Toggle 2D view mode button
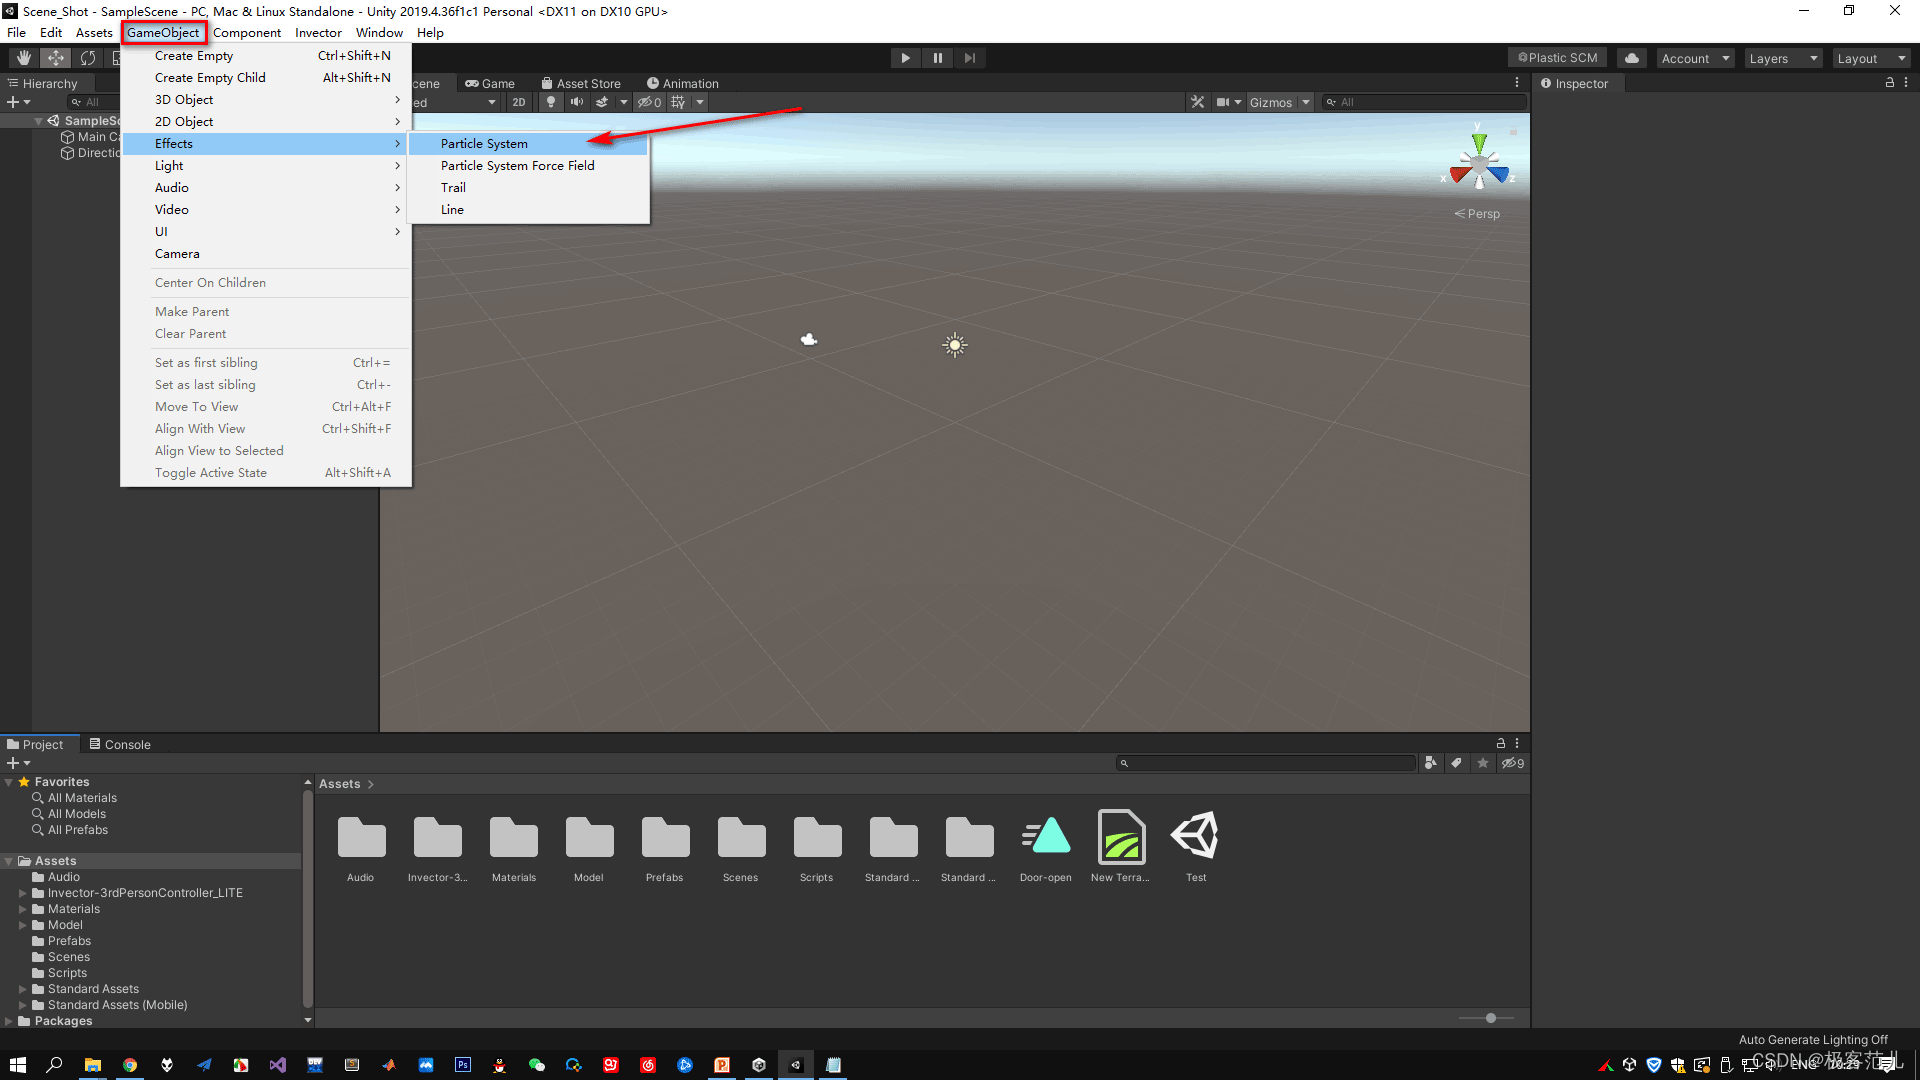Viewport: 1920px width, 1080px height. [x=518, y=102]
